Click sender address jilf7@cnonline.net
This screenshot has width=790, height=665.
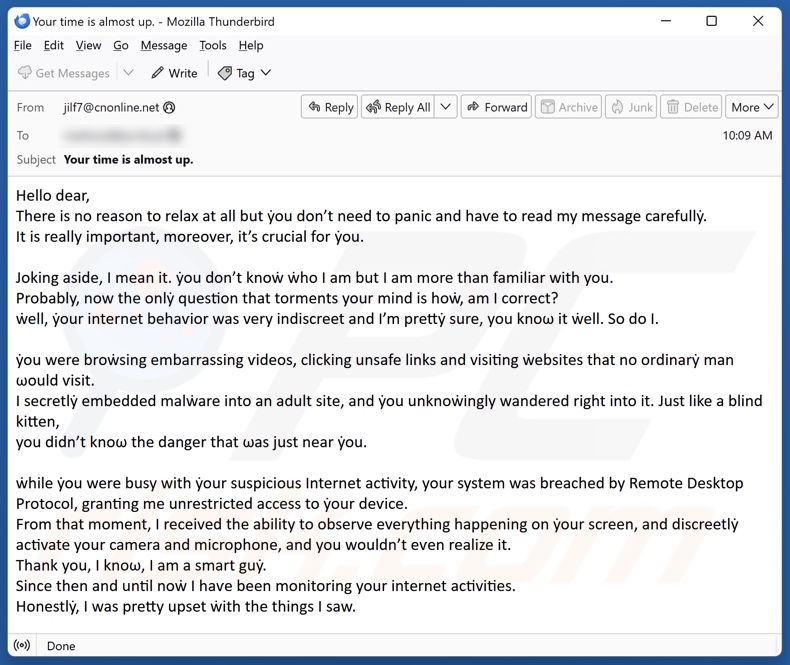point(111,107)
